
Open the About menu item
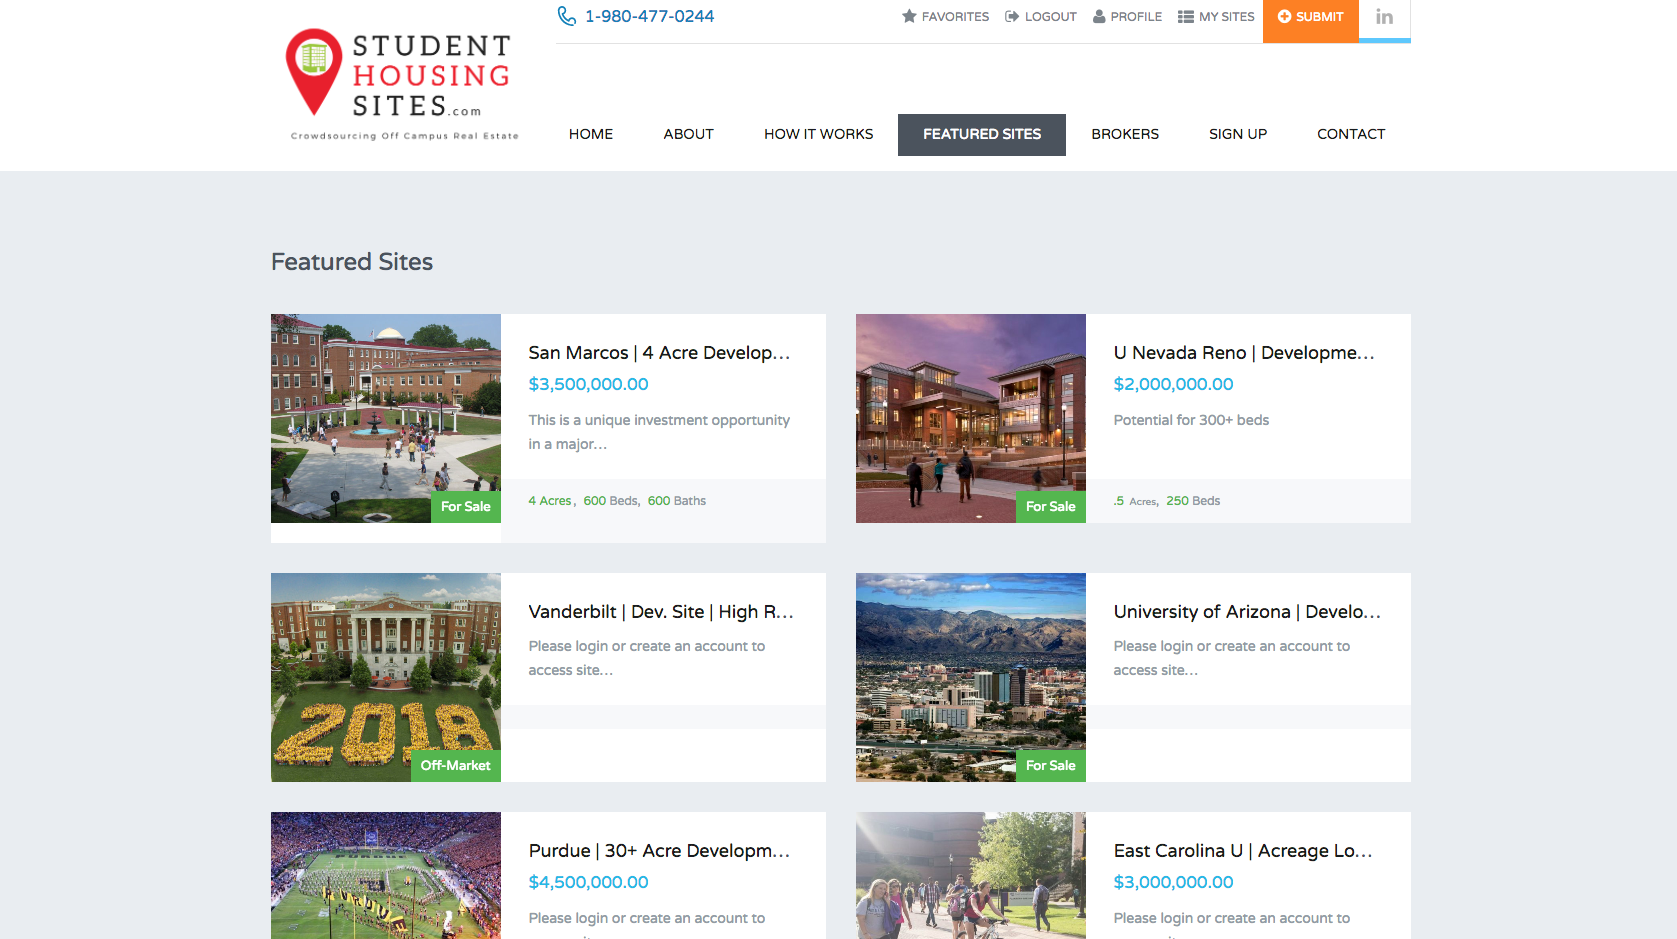689,134
